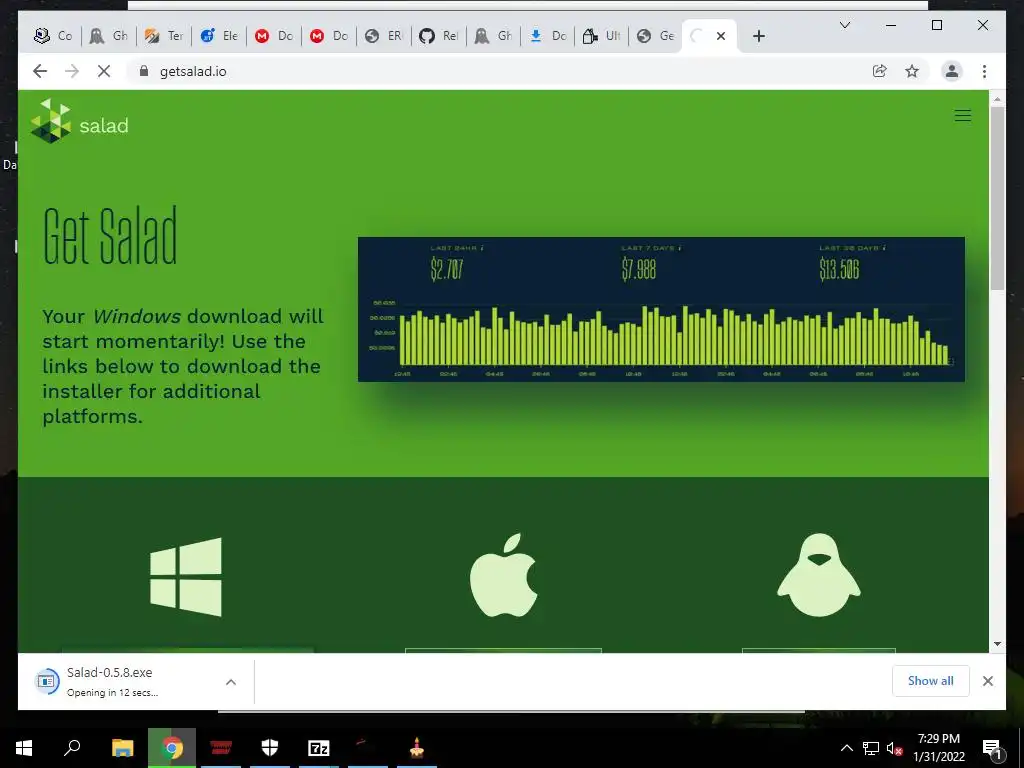
Task: Stop loading the page
Action: pyautogui.click(x=104, y=71)
